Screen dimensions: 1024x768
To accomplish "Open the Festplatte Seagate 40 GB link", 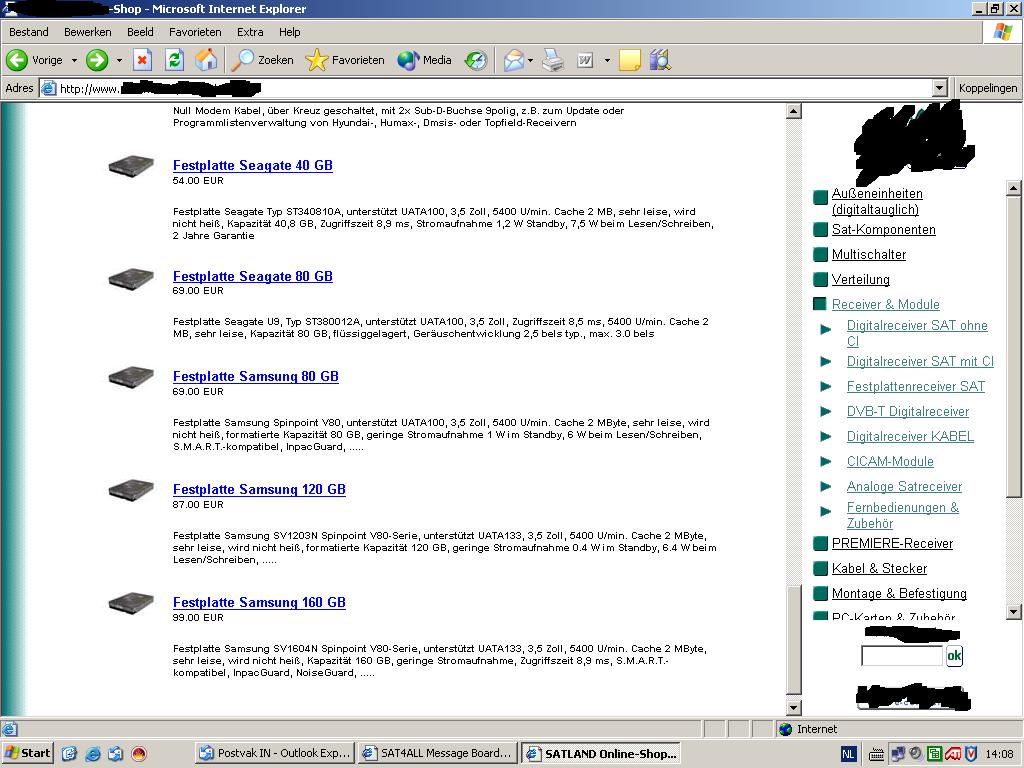I will click(x=253, y=165).
